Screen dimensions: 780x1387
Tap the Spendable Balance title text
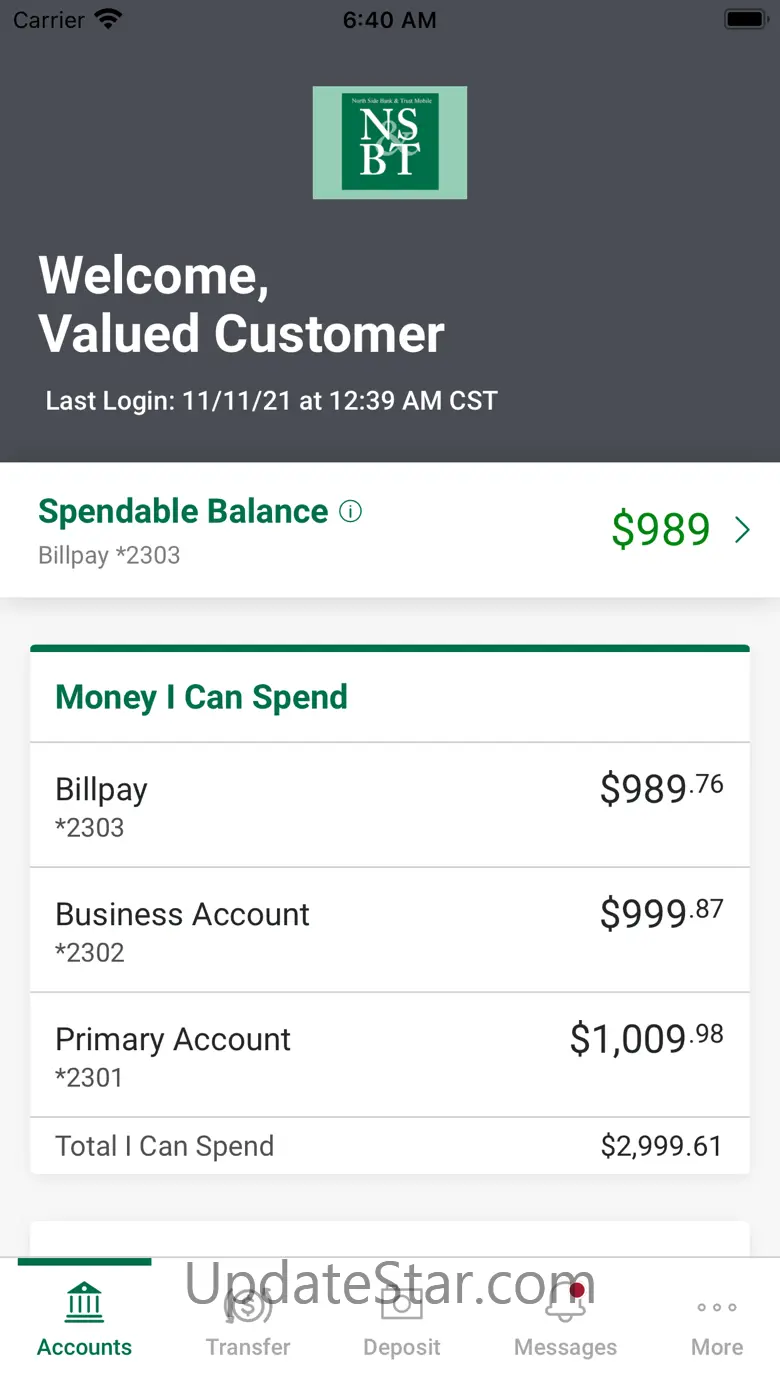pyautogui.click(x=183, y=511)
